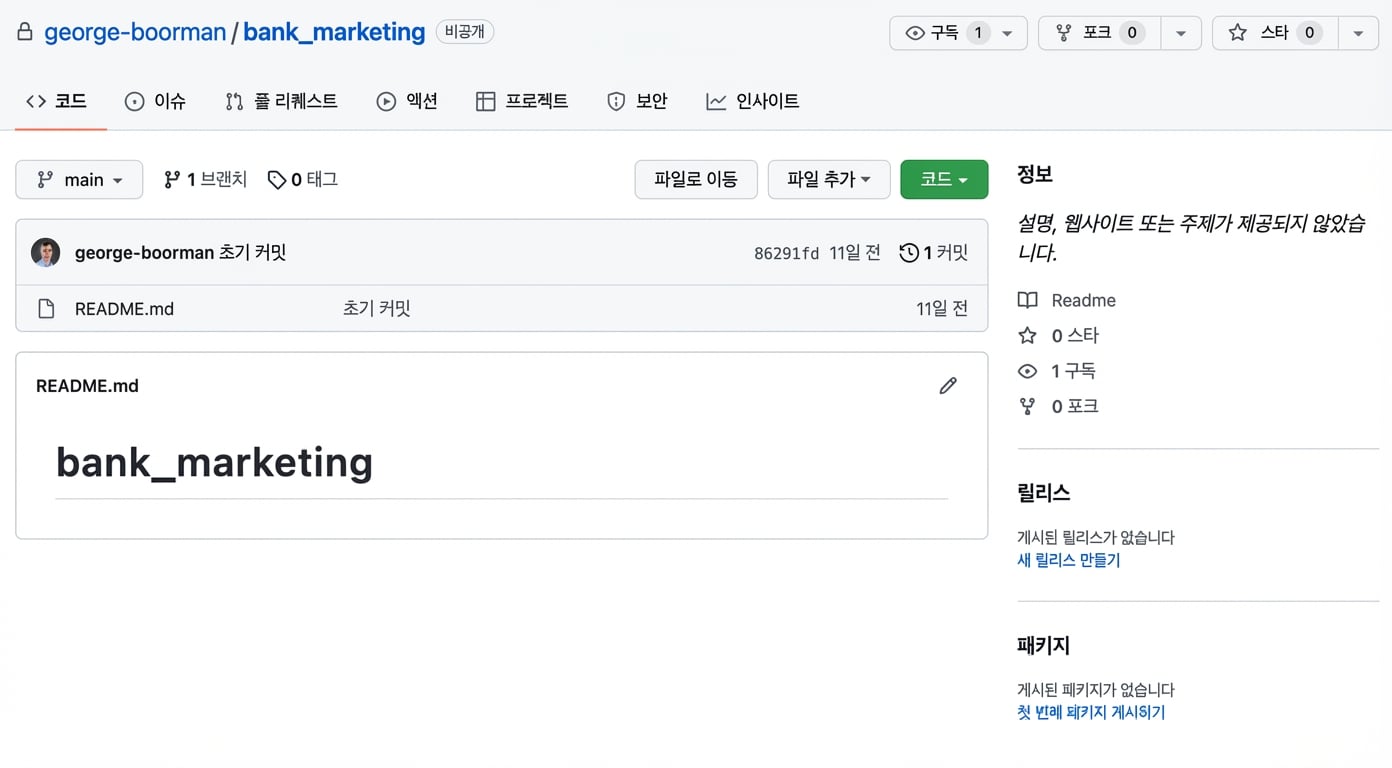1392x768 pixels.
Task: Click the eye icon beside 1 구독 in sidebar
Action: 1027,371
